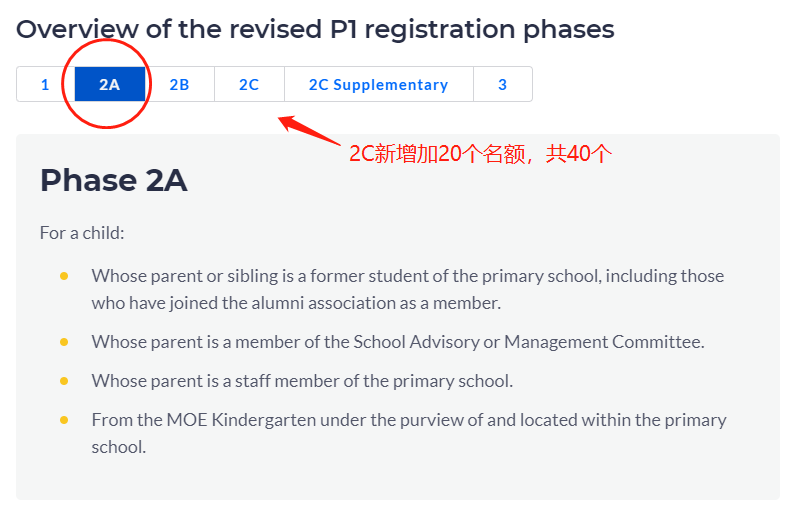Open the 2C Supplementary tab
796x516 pixels.
(378, 85)
